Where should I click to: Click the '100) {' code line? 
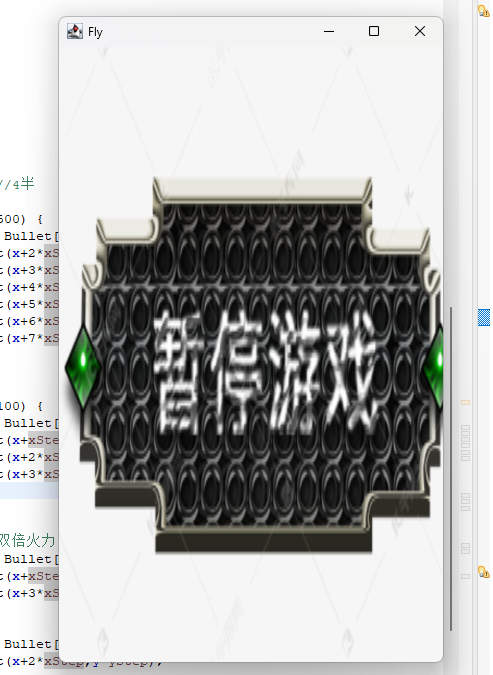[x=21, y=406]
